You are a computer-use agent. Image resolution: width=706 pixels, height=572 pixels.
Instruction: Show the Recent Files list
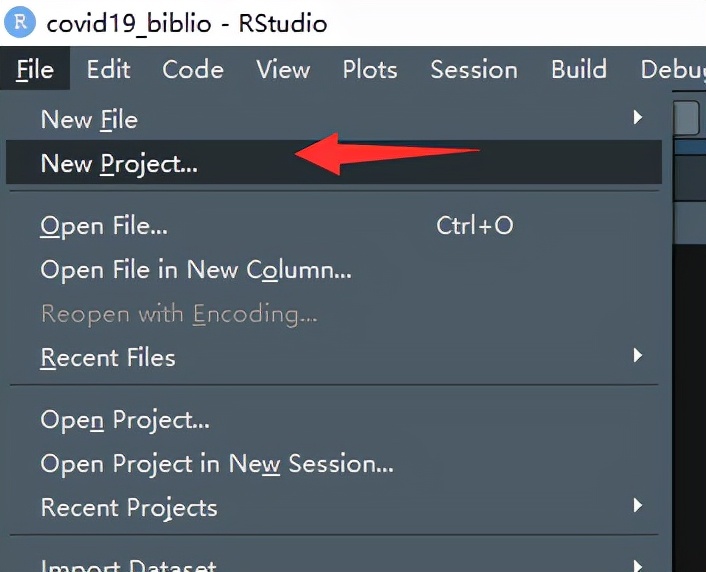[x=108, y=358]
